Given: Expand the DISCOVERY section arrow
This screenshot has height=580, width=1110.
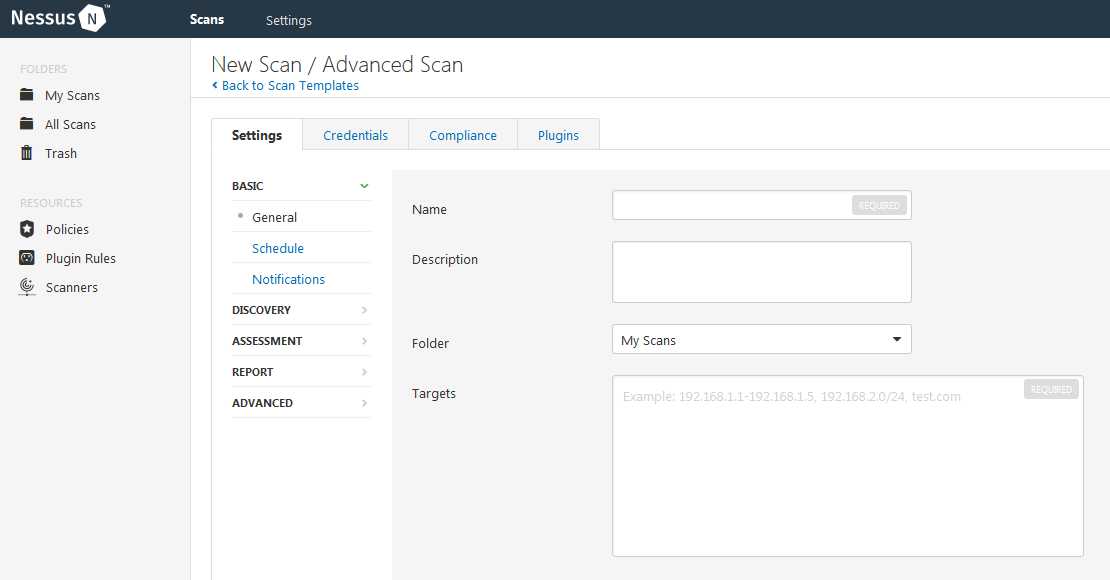Looking at the screenshot, I should (x=364, y=309).
